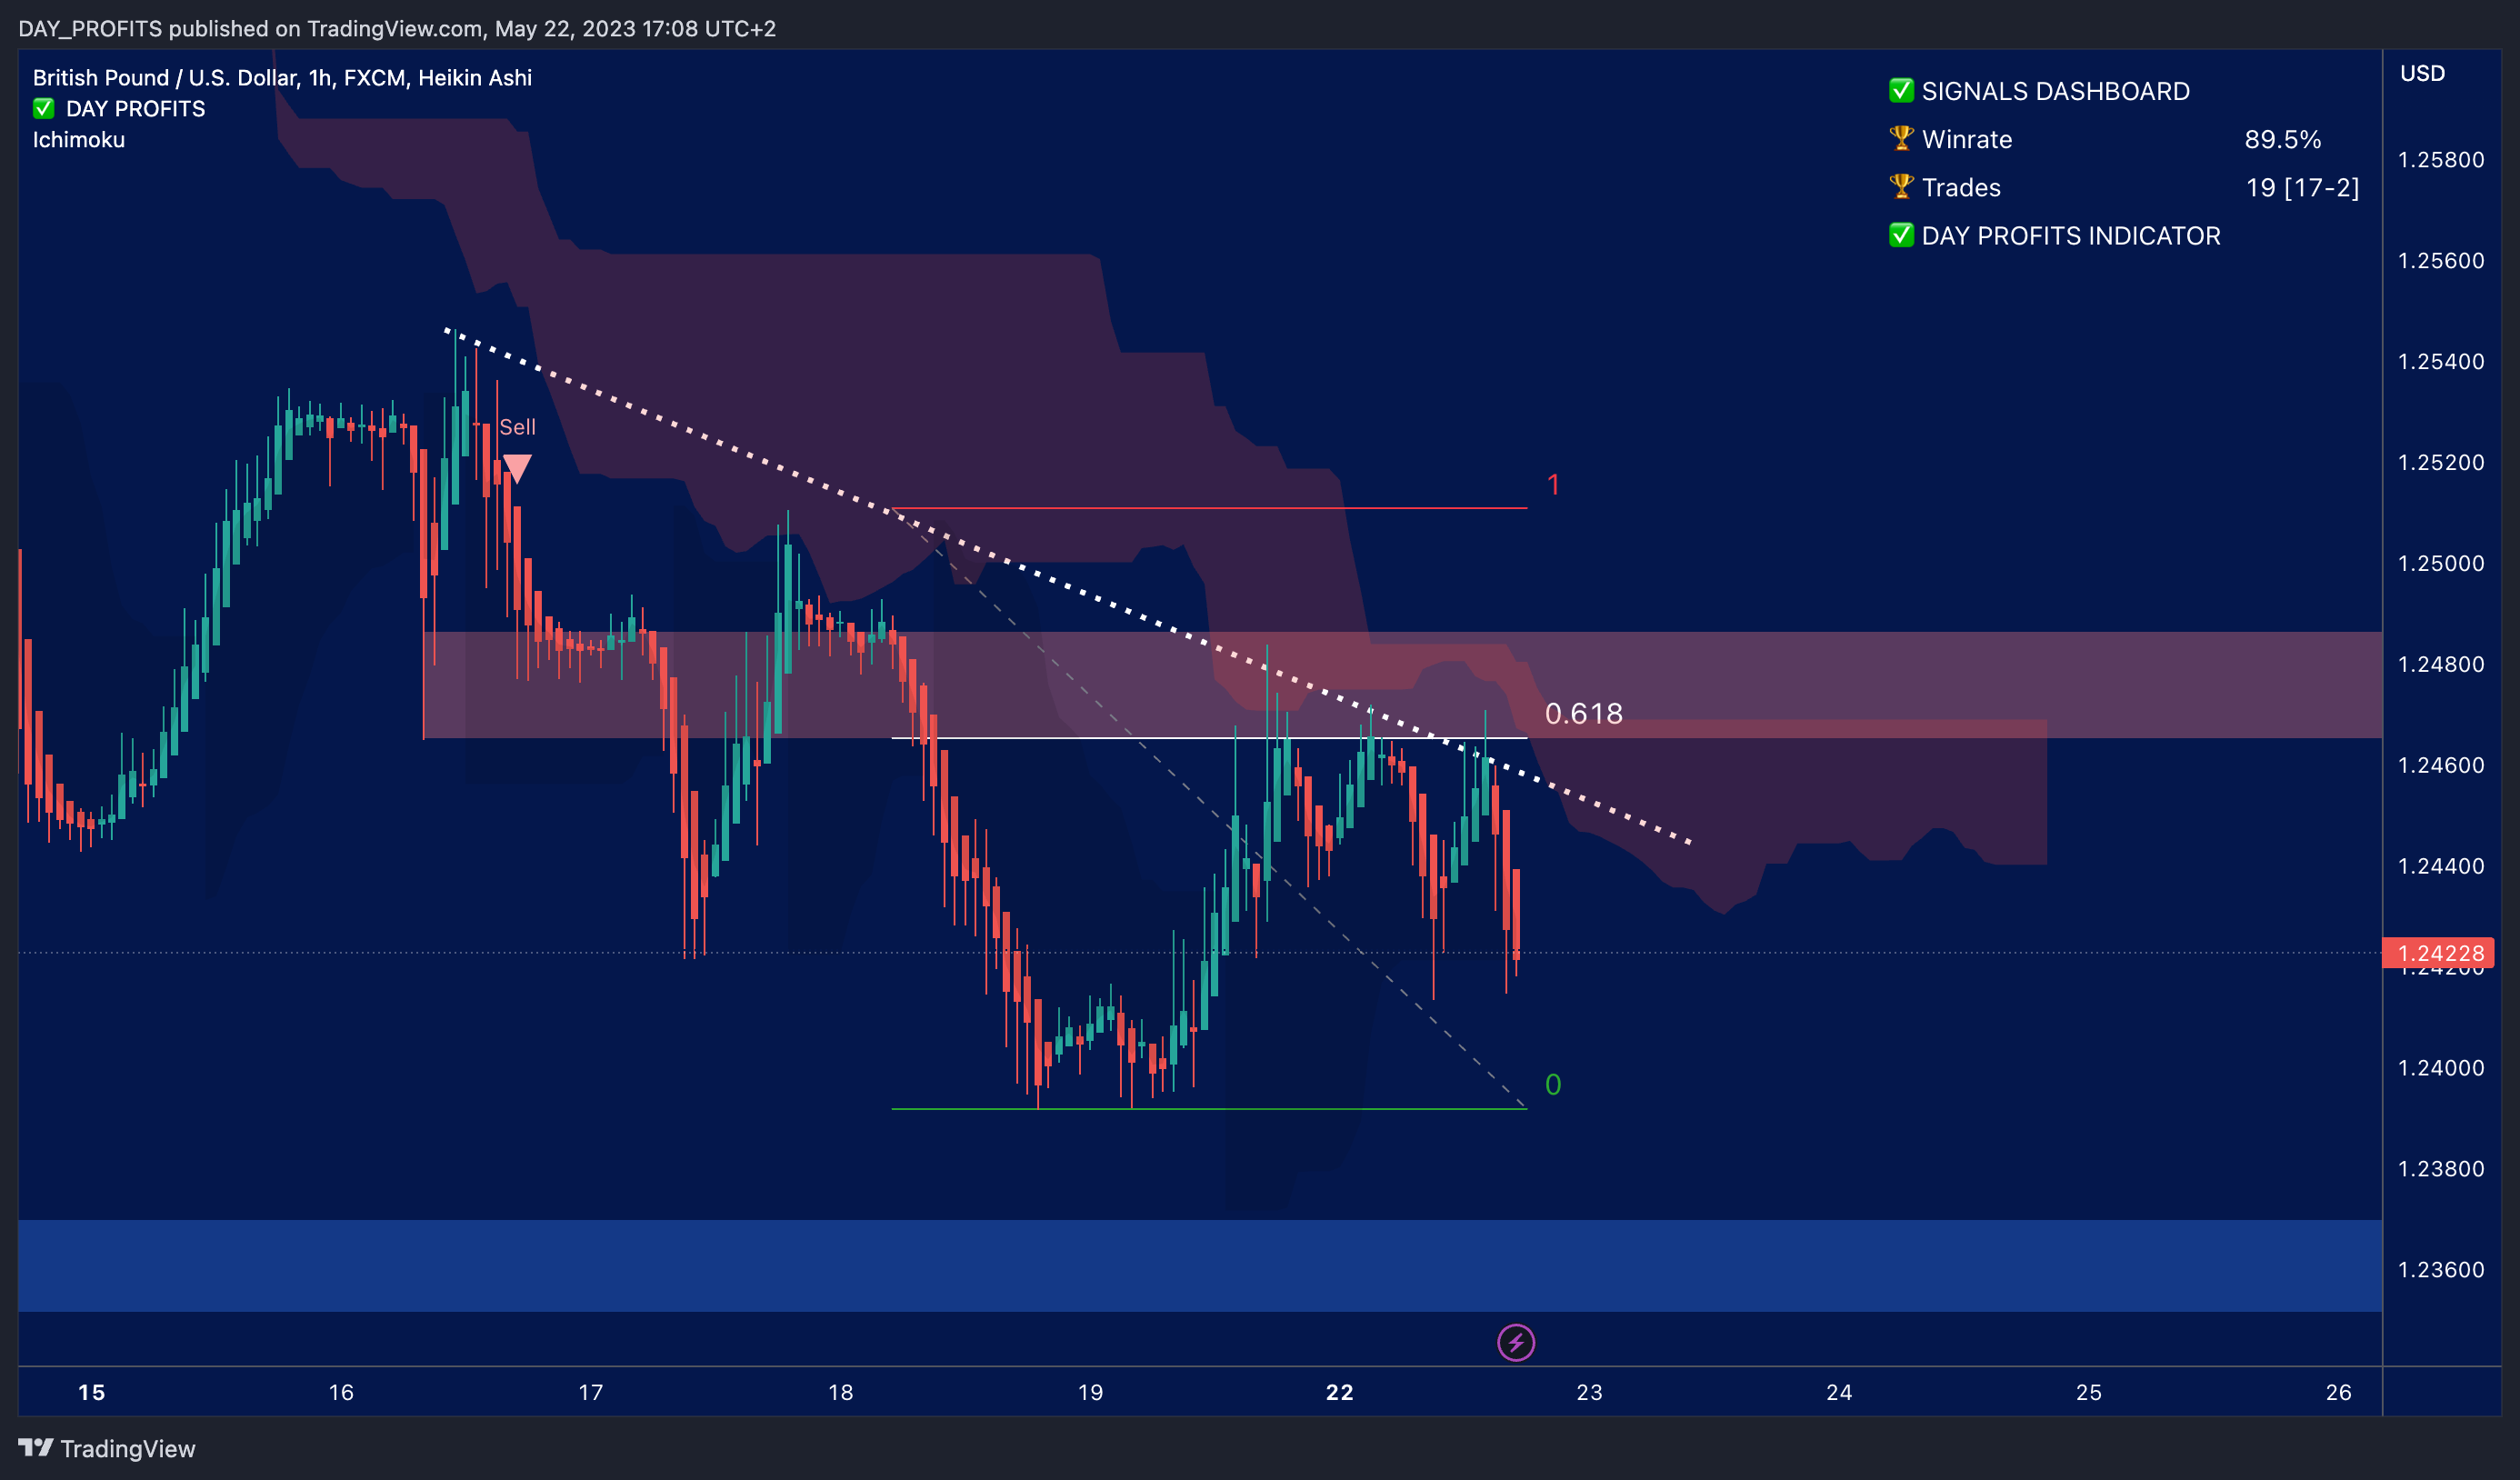The width and height of the screenshot is (2520, 1480).
Task: Click date 26 on the time axis
Action: point(2338,1392)
